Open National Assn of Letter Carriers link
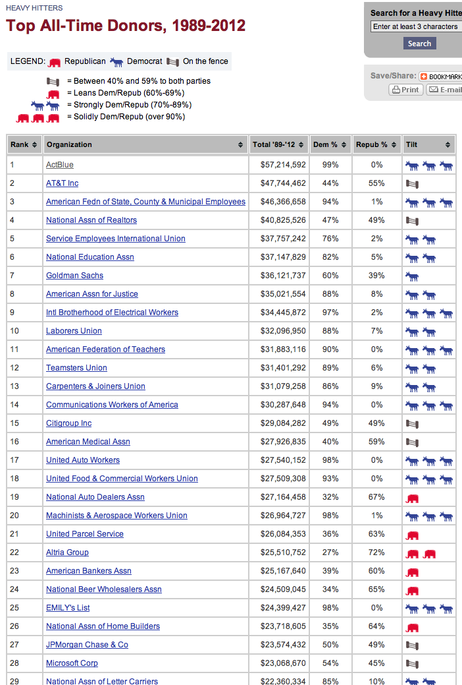Screen dimensions: 462x685 click(102, 681)
